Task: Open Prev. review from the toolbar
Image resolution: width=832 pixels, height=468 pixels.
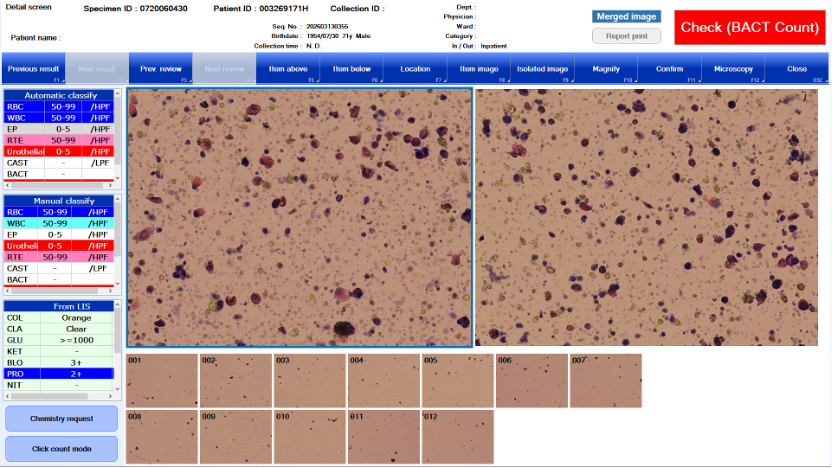Action: (x=160, y=69)
